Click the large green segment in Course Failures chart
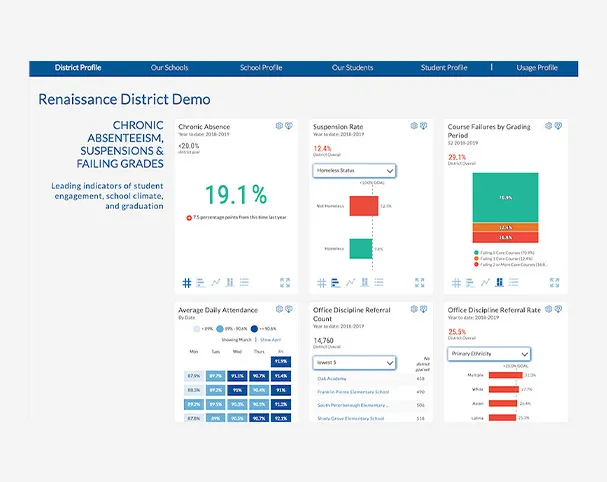607x482 pixels. 505,197
